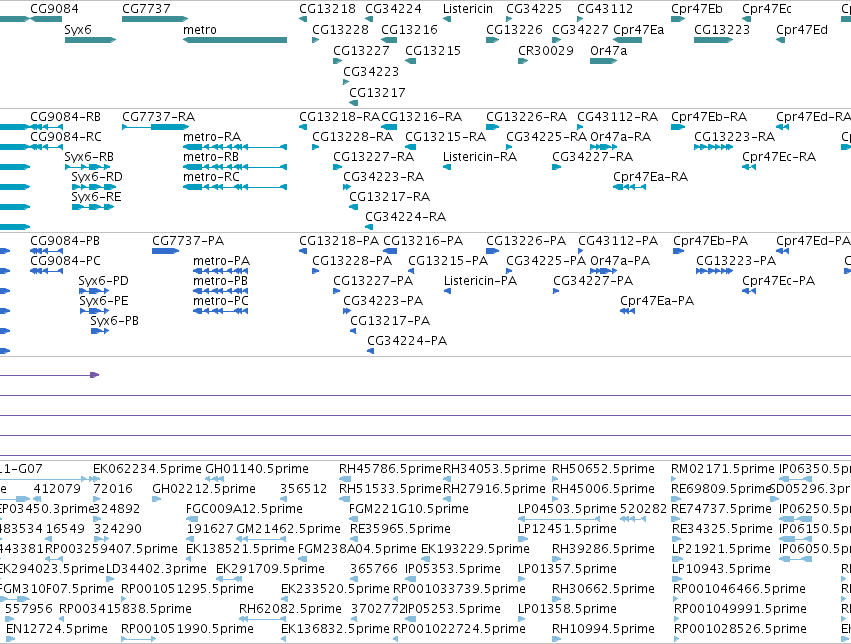Select the metro gene bar
The image size is (851, 644).
point(235,40)
